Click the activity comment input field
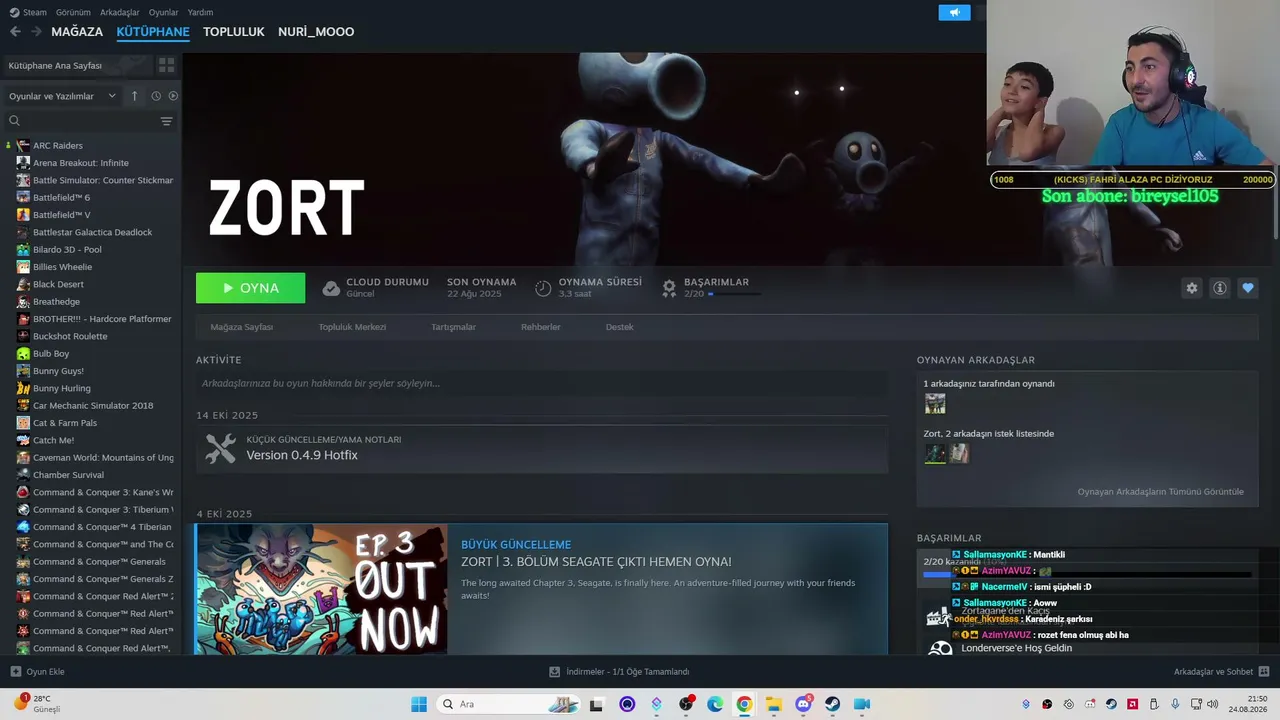The height and width of the screenshot is (720, 1280). point(542,383)
